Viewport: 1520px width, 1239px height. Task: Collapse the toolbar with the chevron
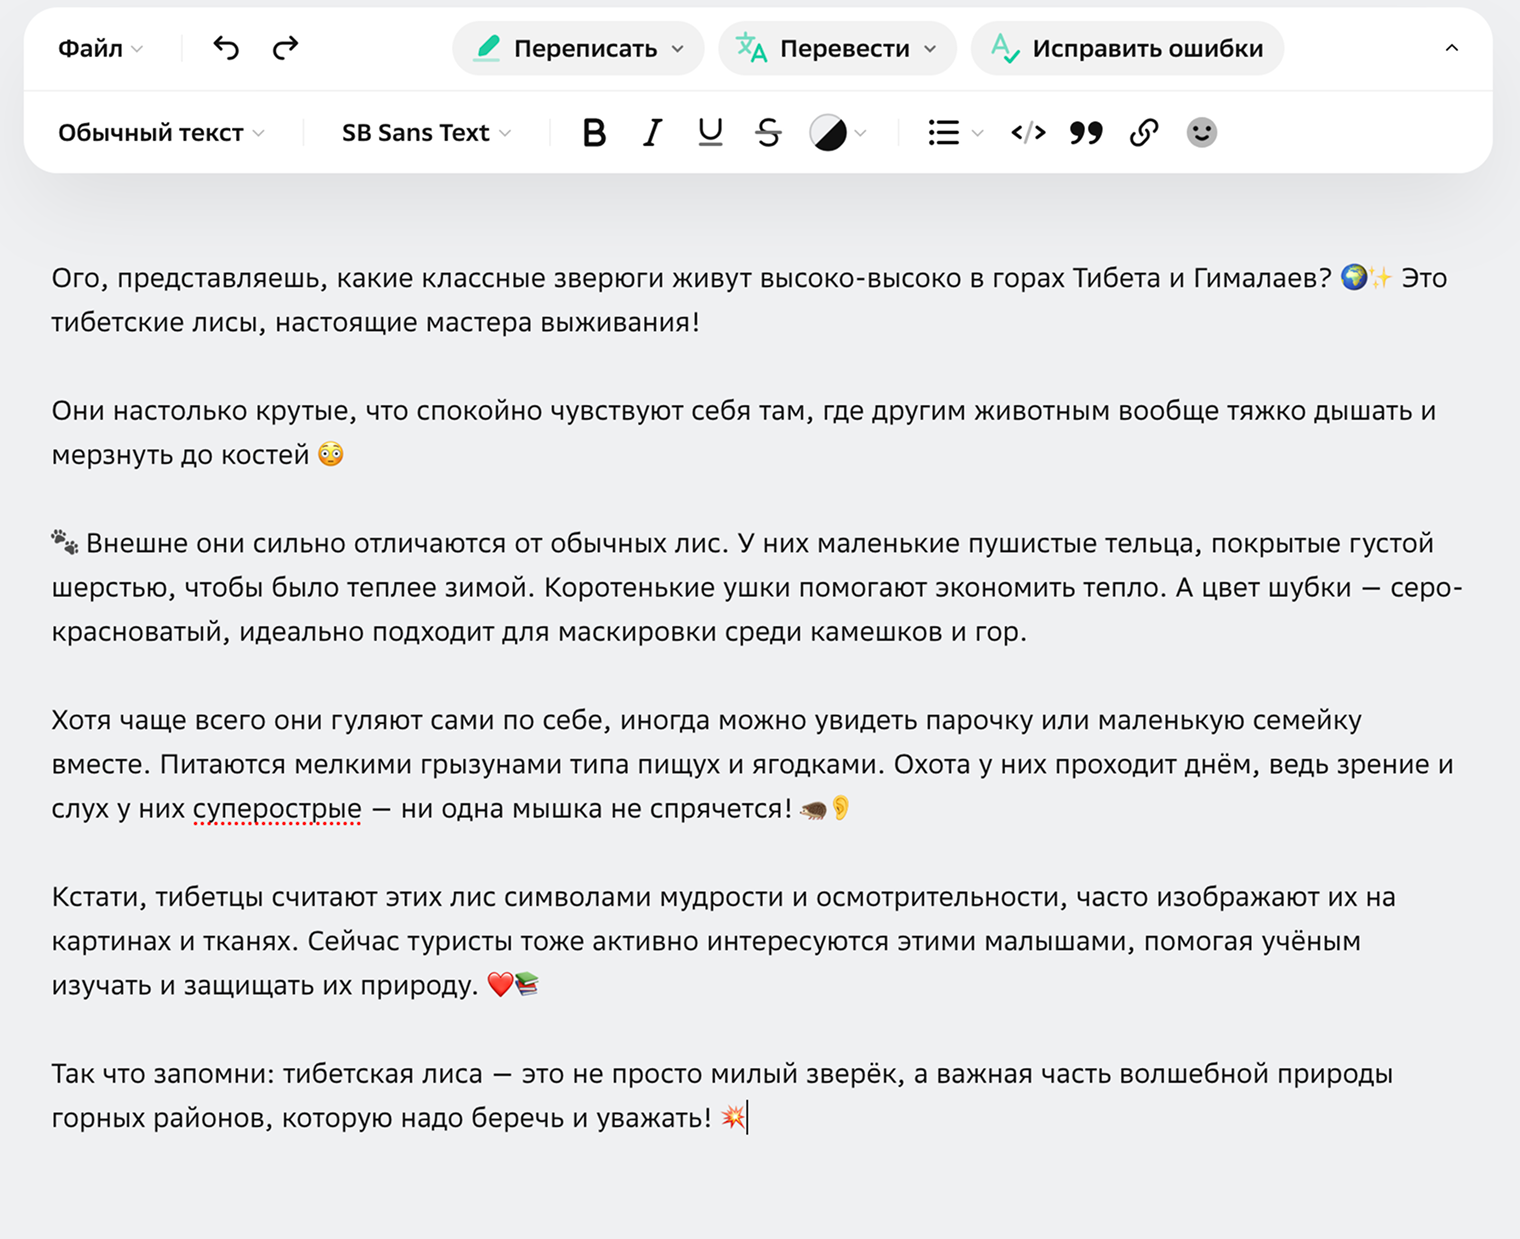point(1453,47)
